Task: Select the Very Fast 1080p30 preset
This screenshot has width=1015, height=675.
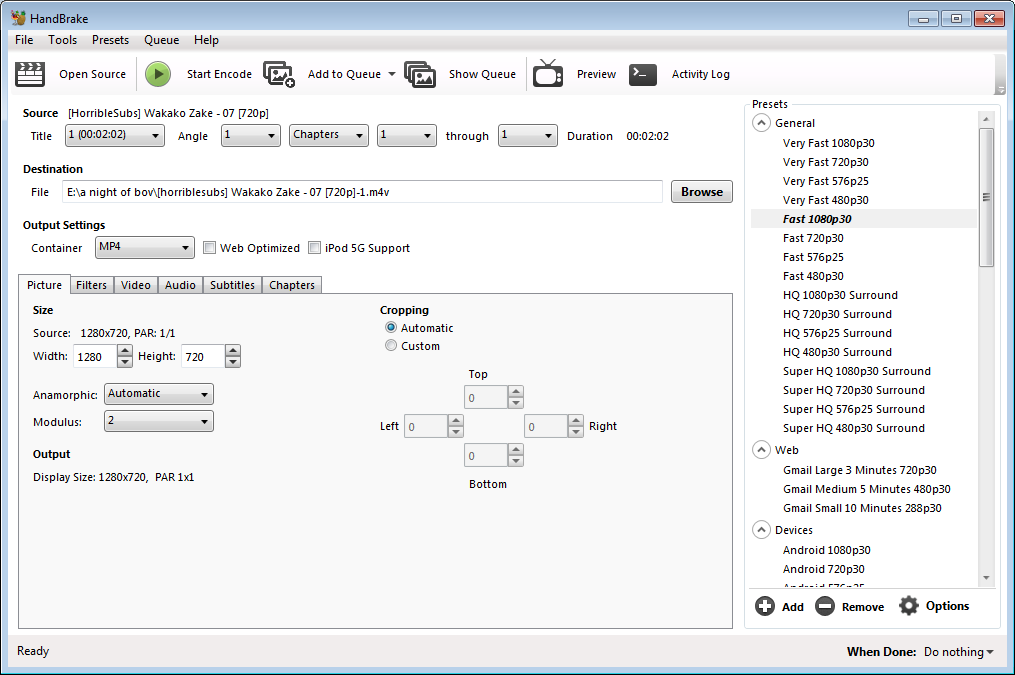Action: pyautogui.click(x=829, y=143)
